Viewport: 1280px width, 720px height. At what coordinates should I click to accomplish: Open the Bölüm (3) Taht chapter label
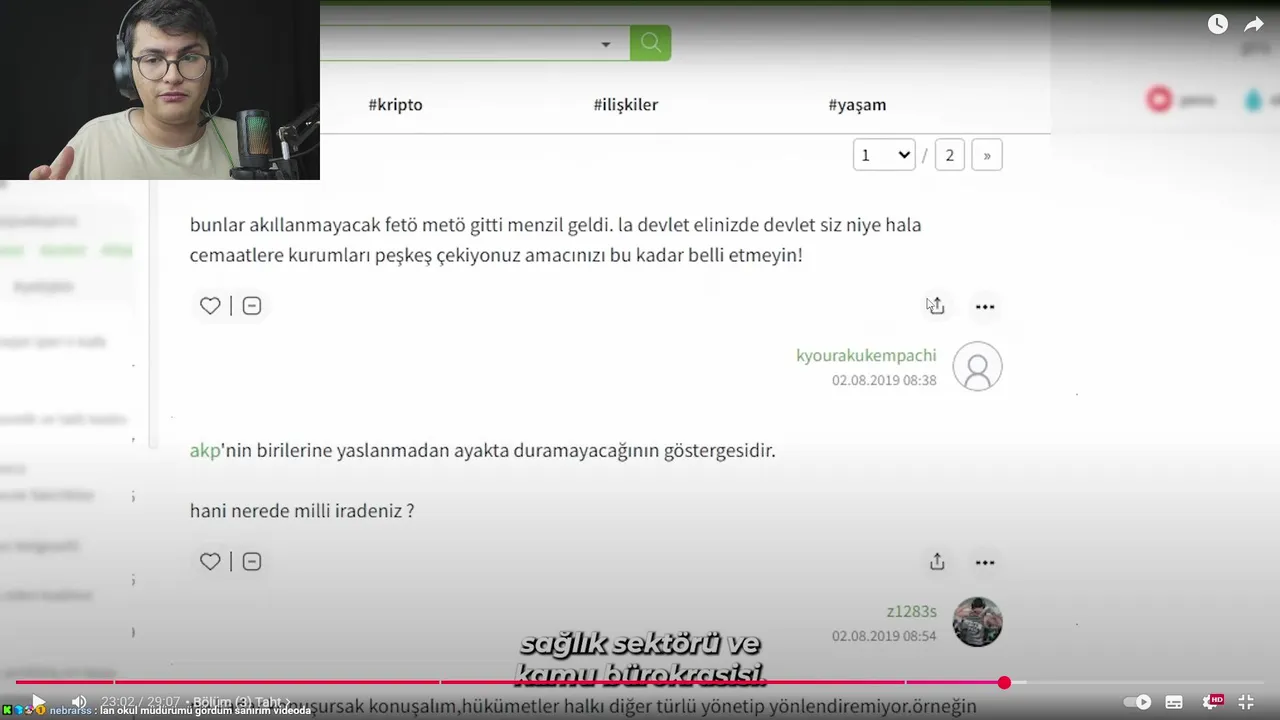(241, 702)
